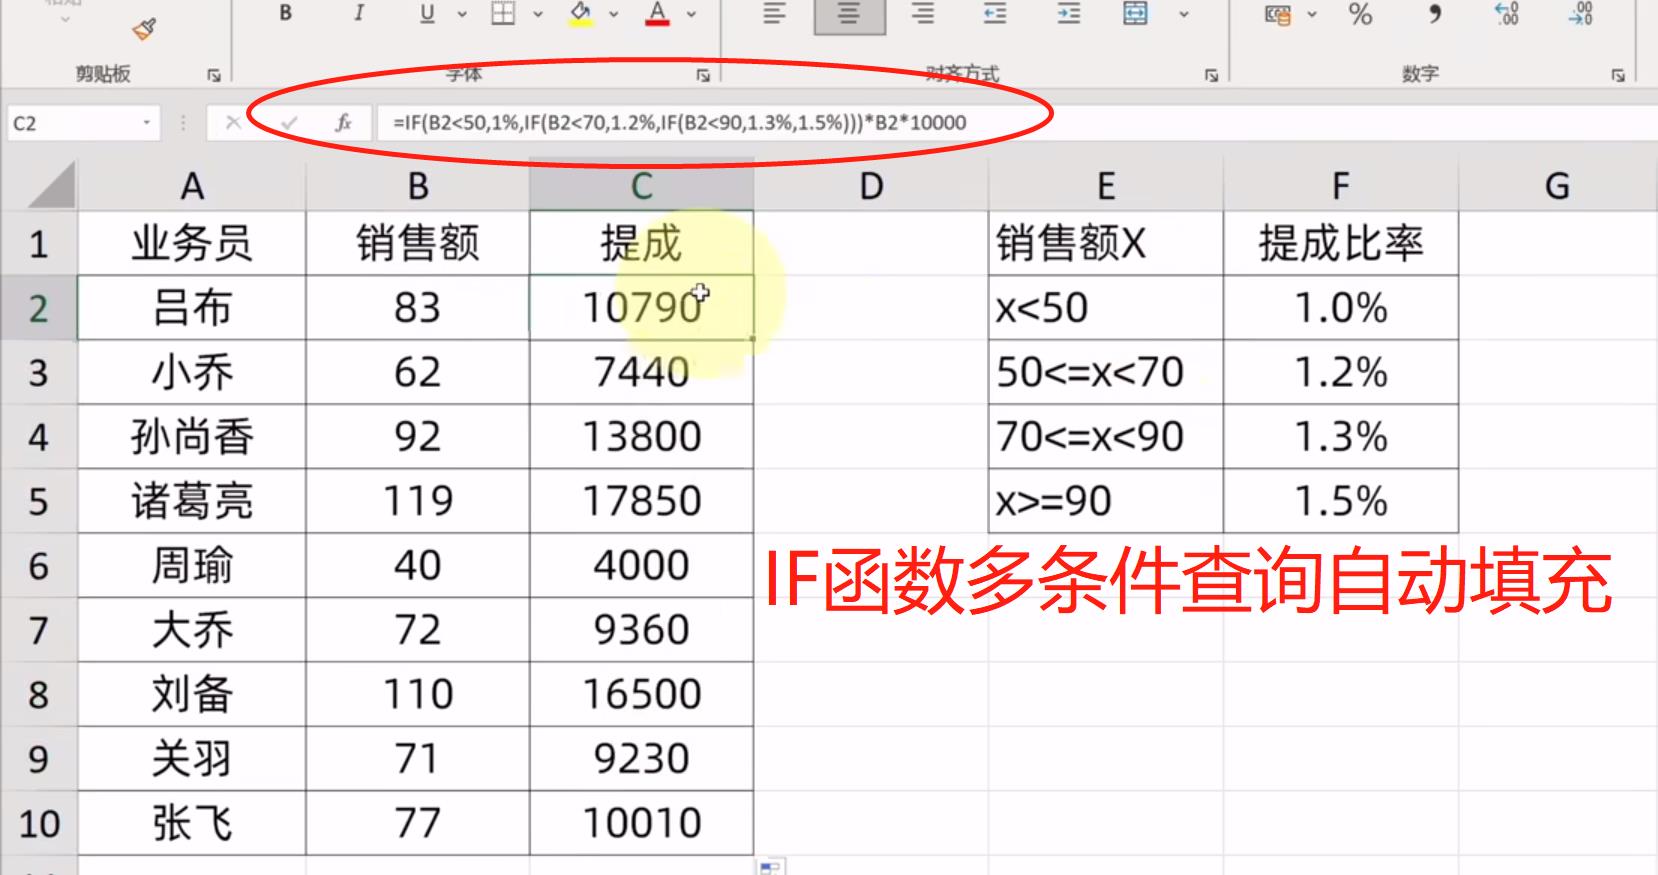Align text left

[x=774, y=14]
